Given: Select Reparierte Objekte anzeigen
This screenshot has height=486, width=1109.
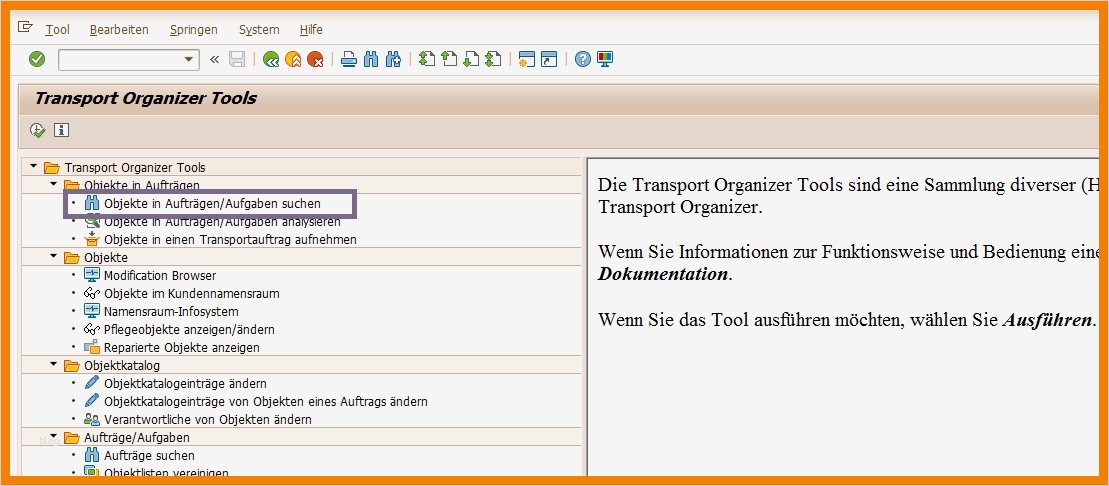Looking at the screenshot, I should coord(182,347).
